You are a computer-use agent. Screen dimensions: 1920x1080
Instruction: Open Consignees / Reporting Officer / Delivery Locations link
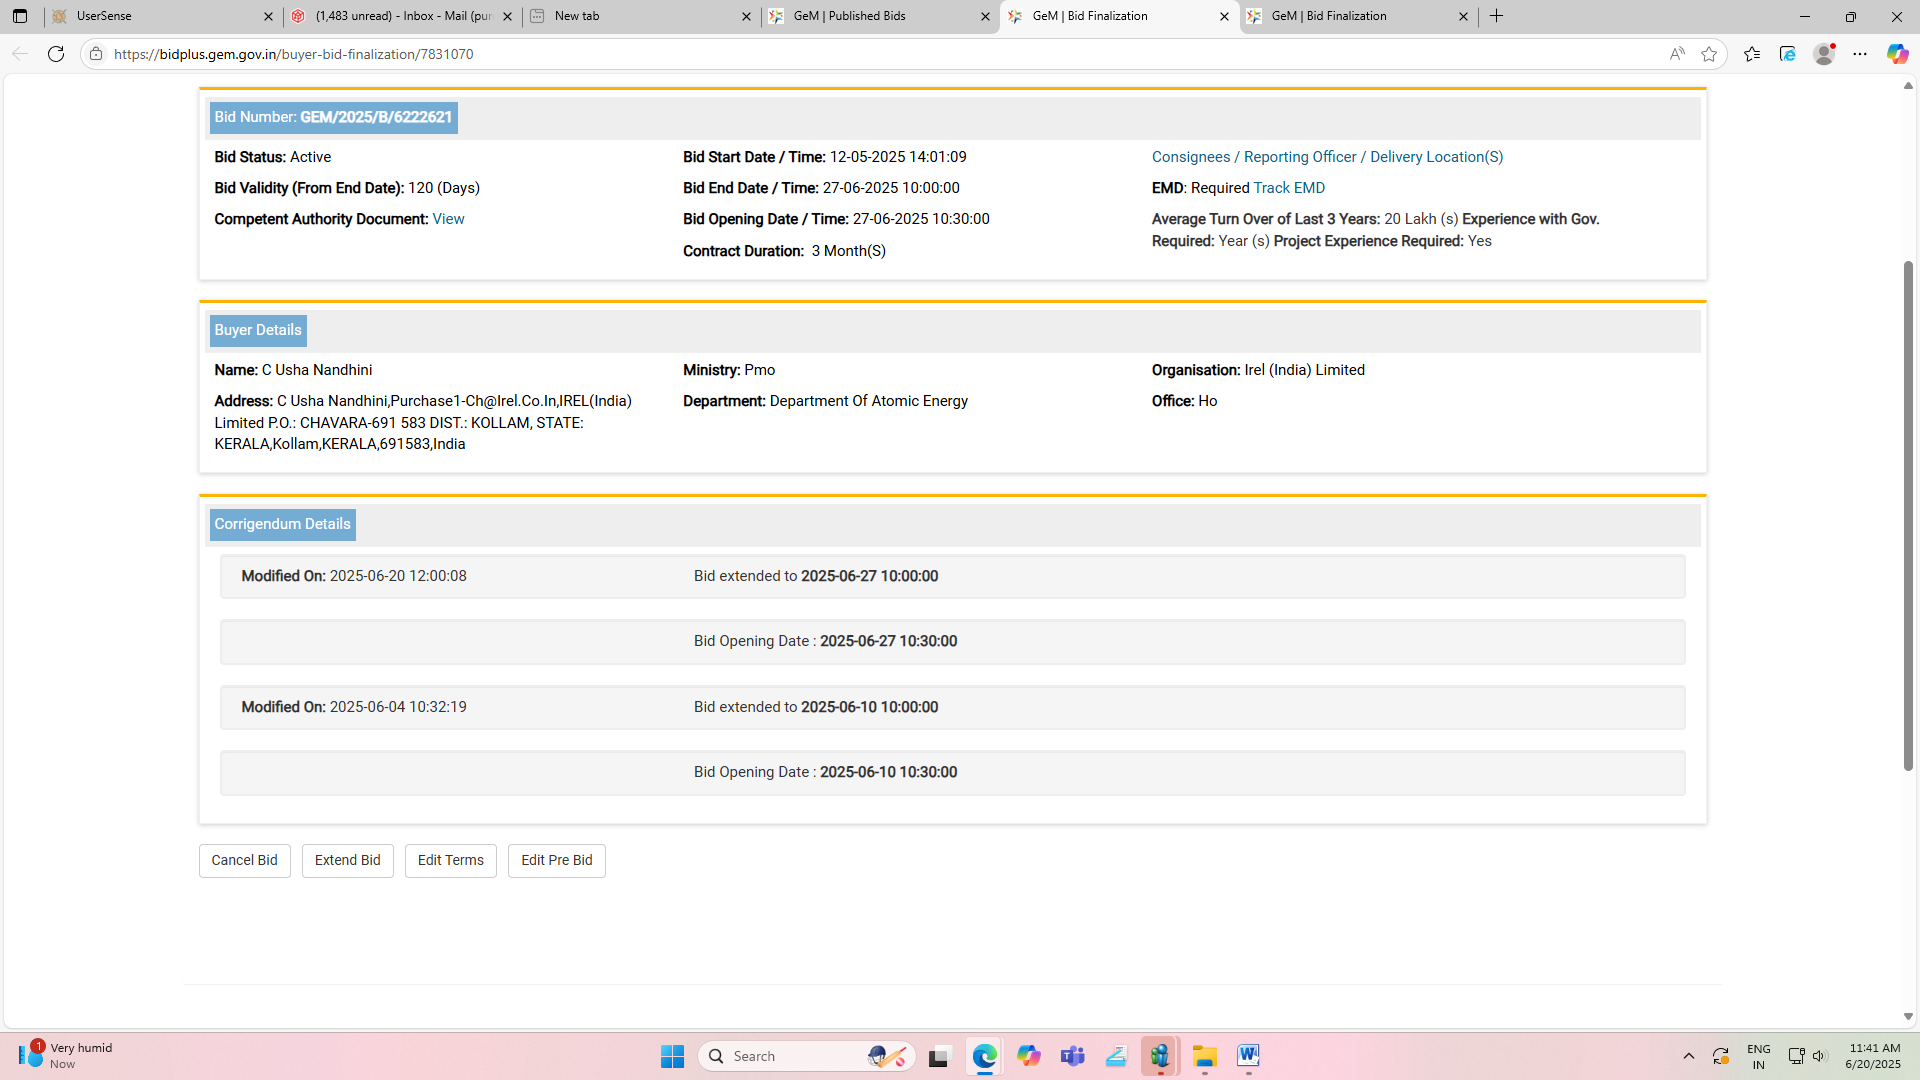pyautogui.click(x=1327, y=157)
